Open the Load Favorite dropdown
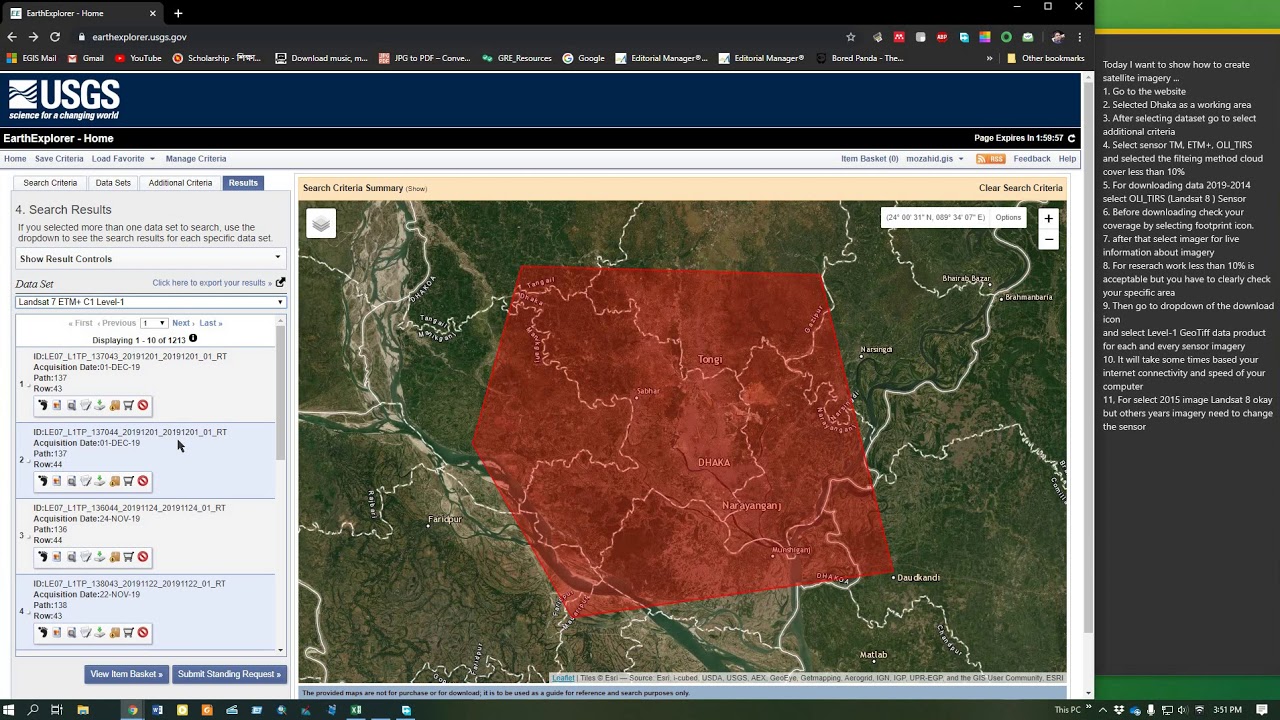The image size is (1280, 720). (123, 159)
